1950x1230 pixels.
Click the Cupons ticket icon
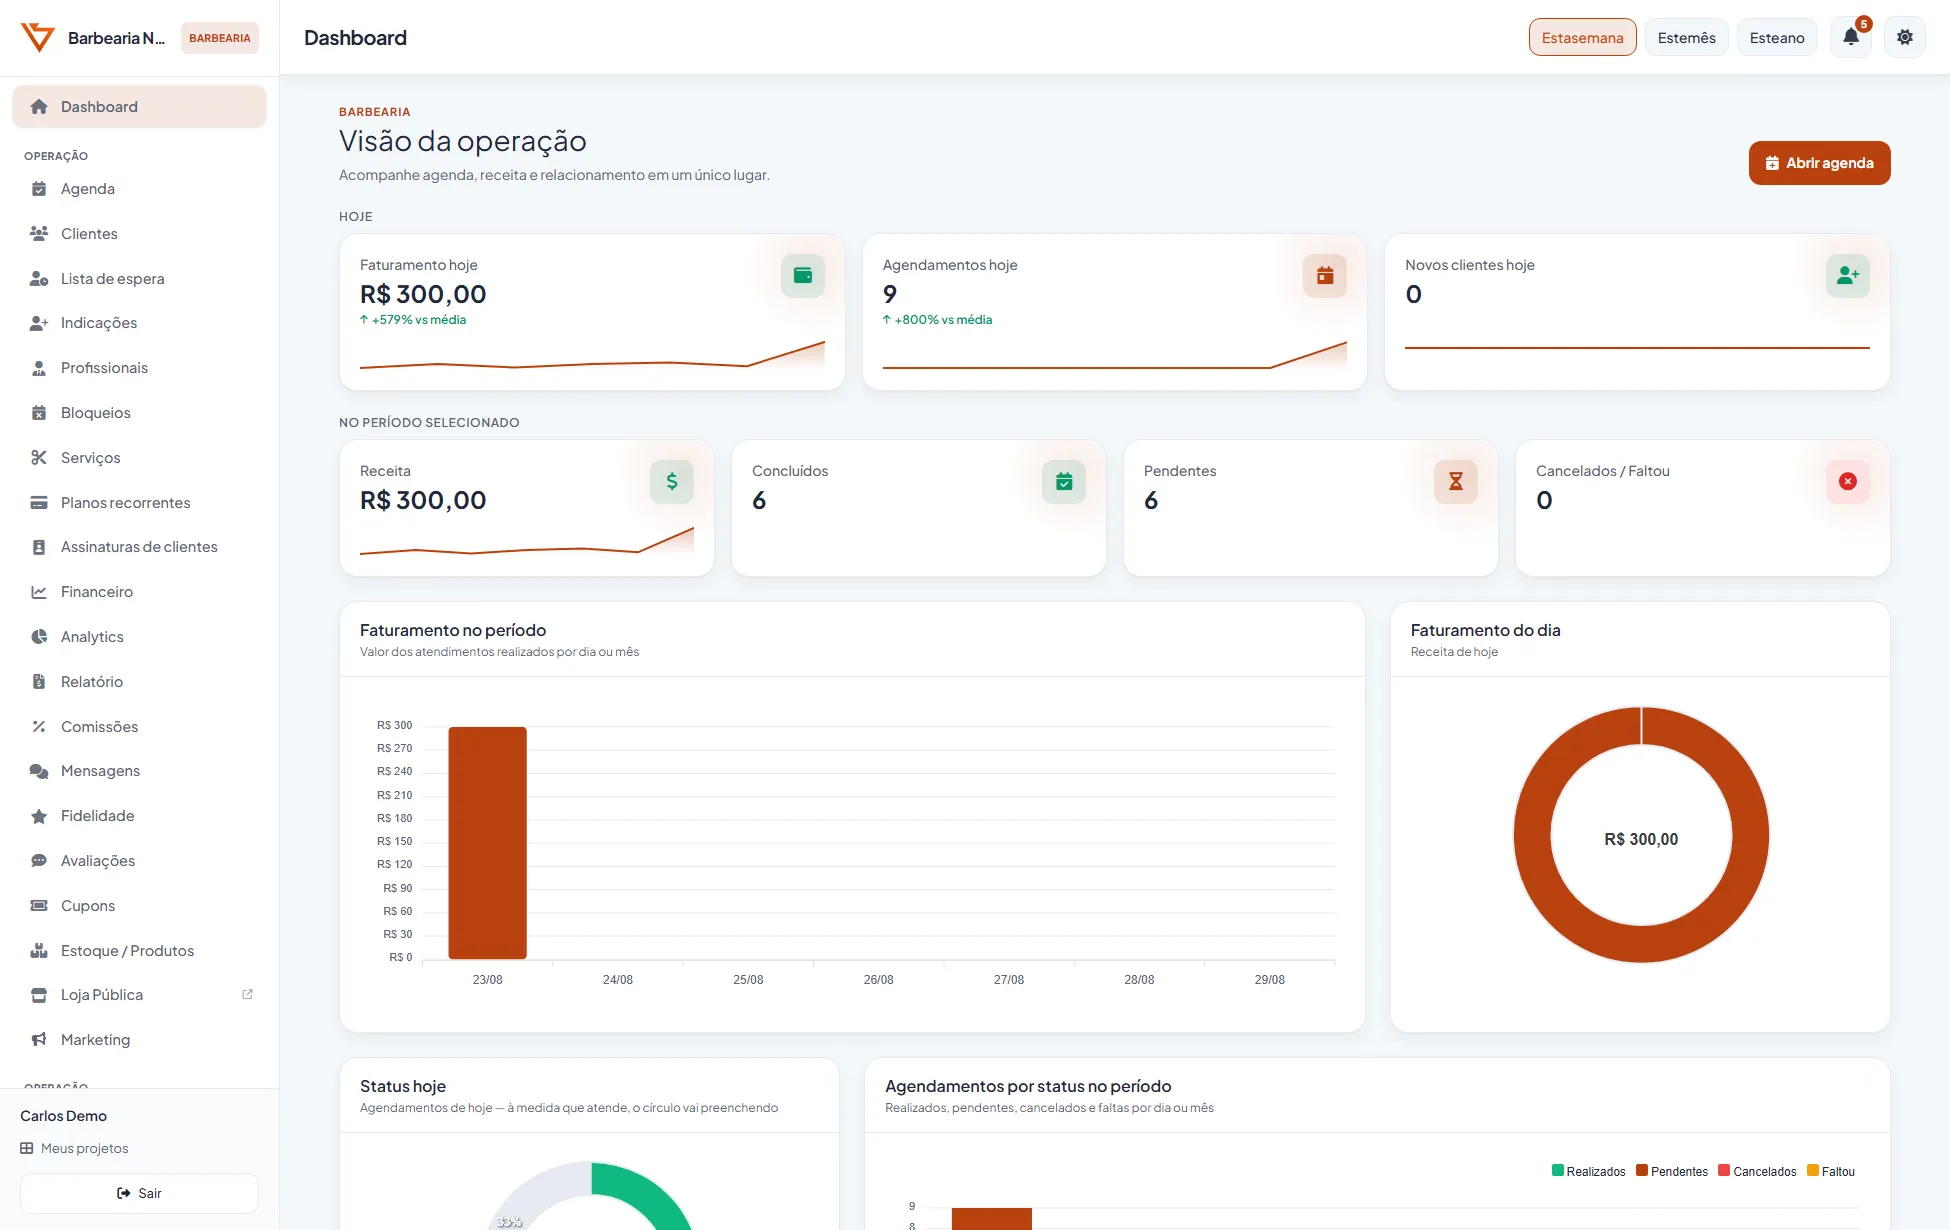click(x=39, y=906)
